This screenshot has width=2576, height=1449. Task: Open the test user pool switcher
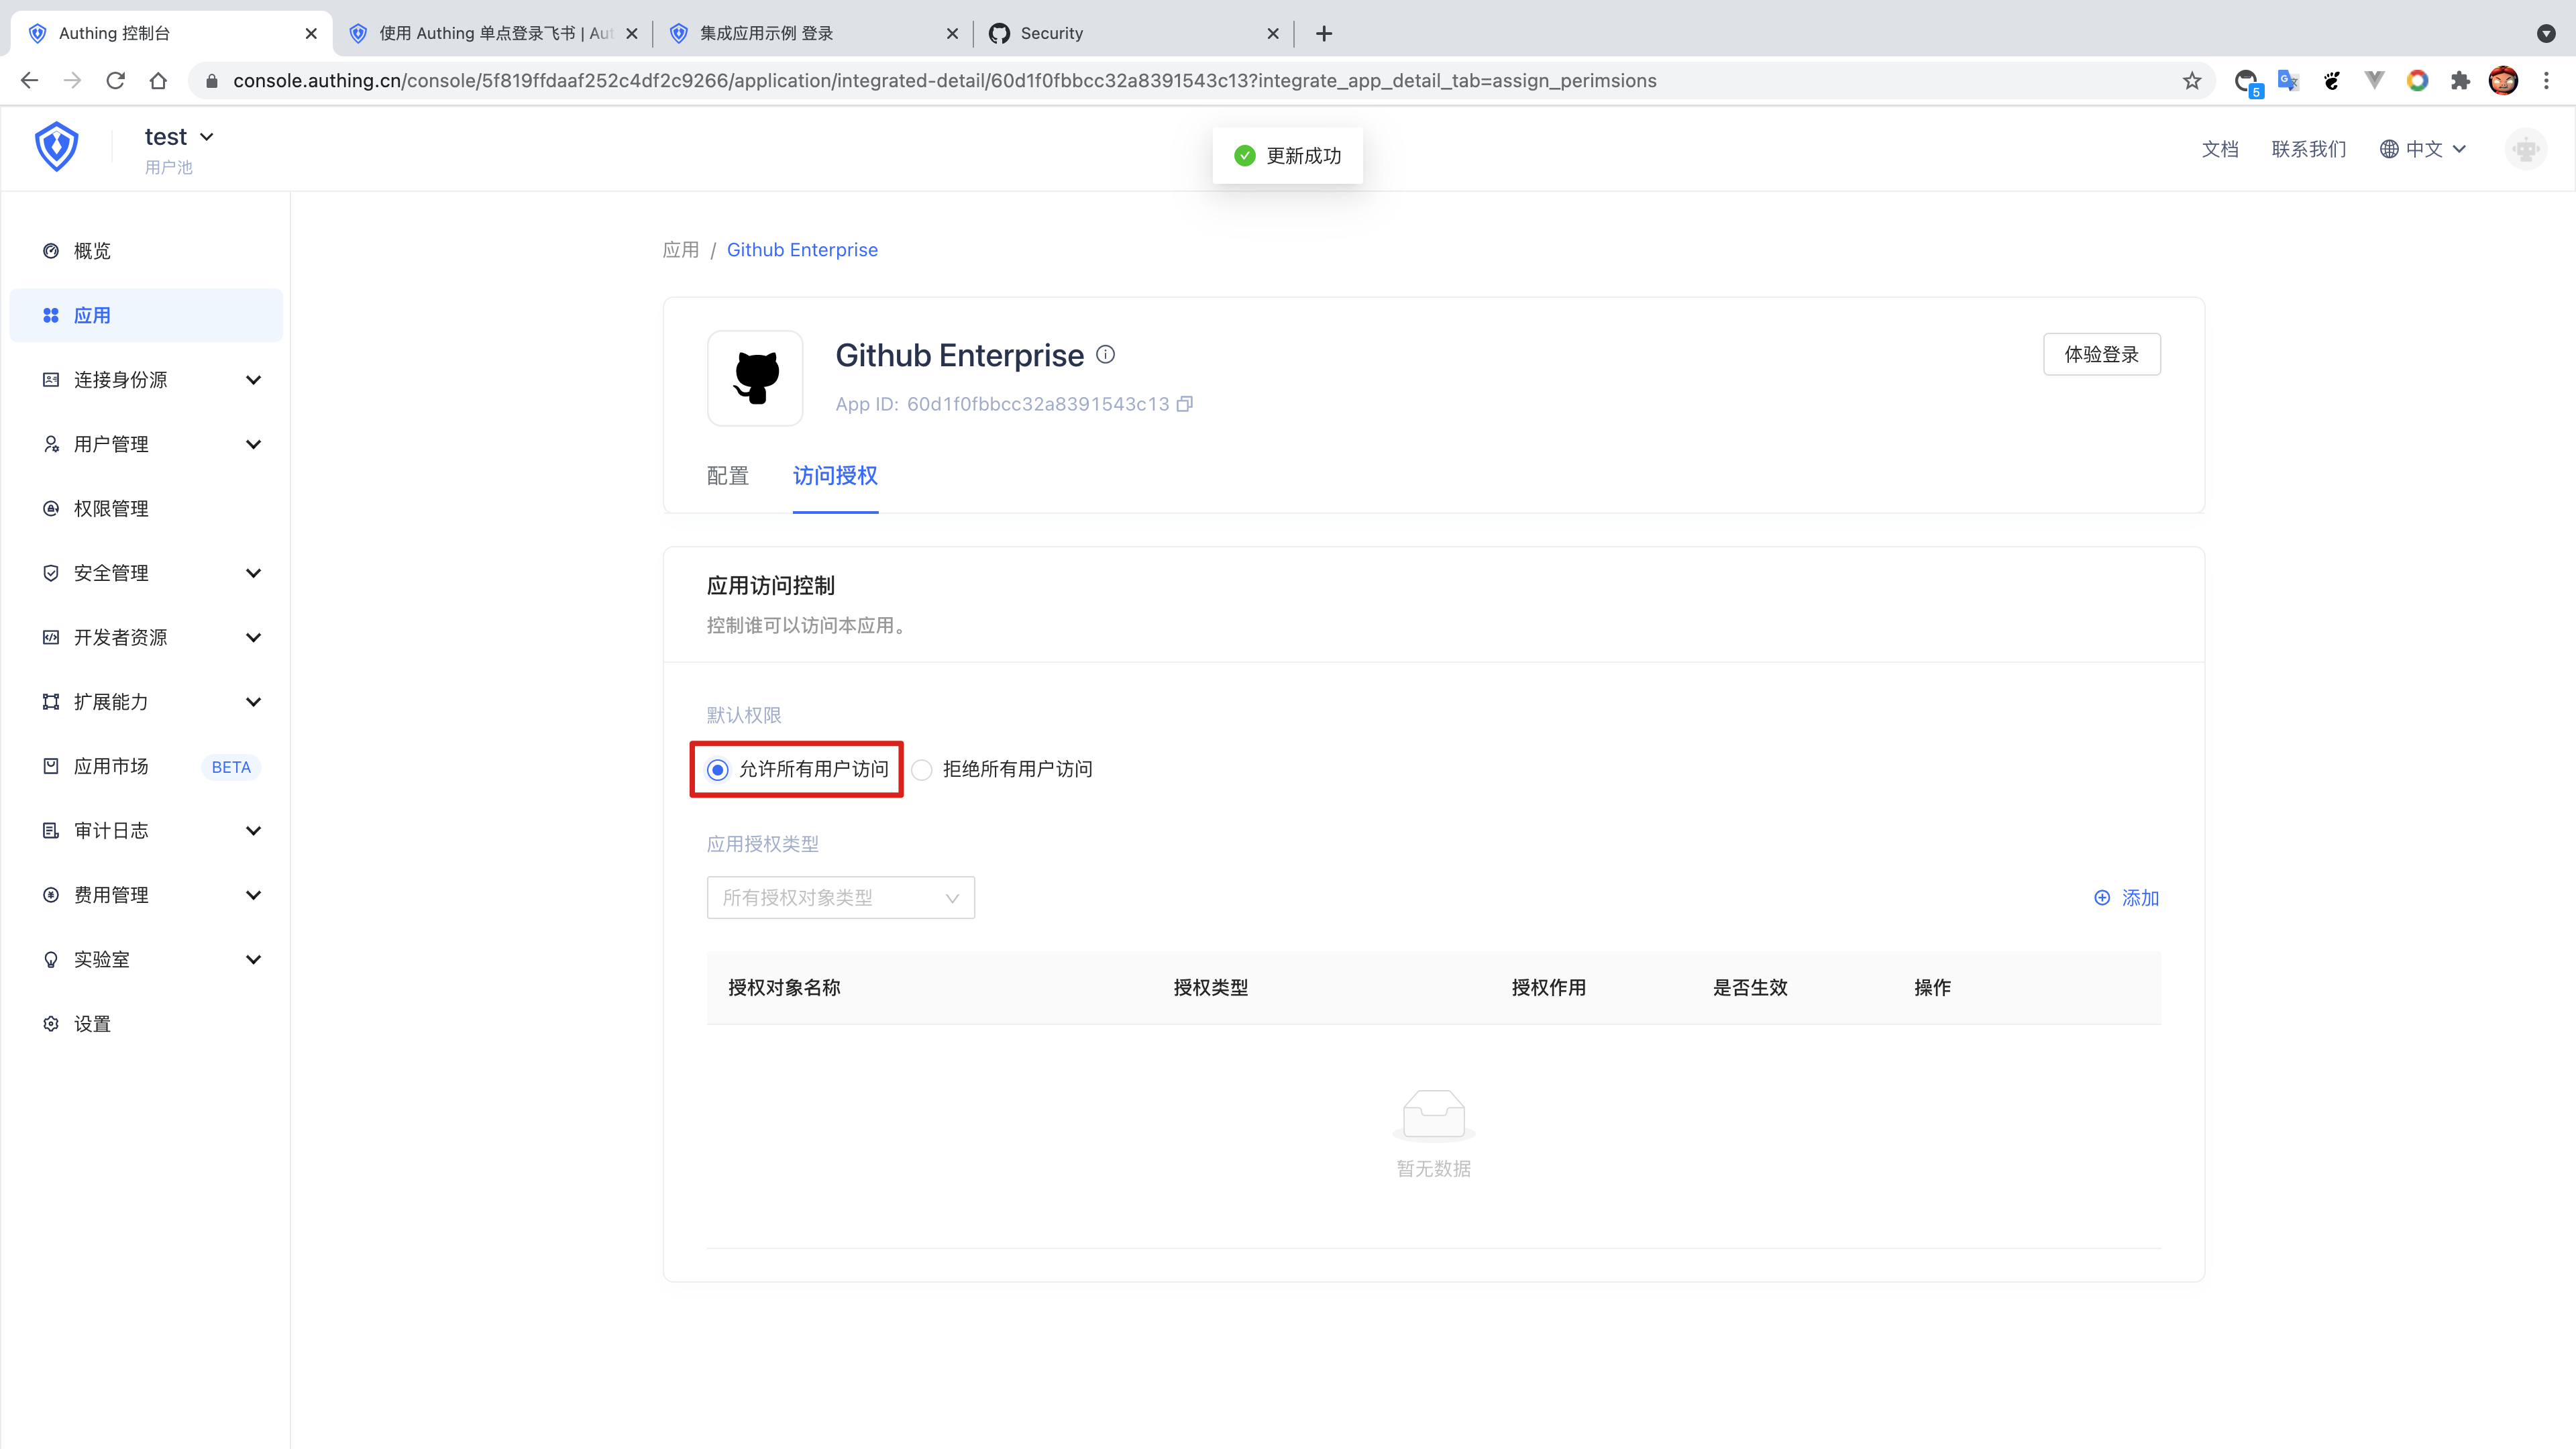point(179,137)
